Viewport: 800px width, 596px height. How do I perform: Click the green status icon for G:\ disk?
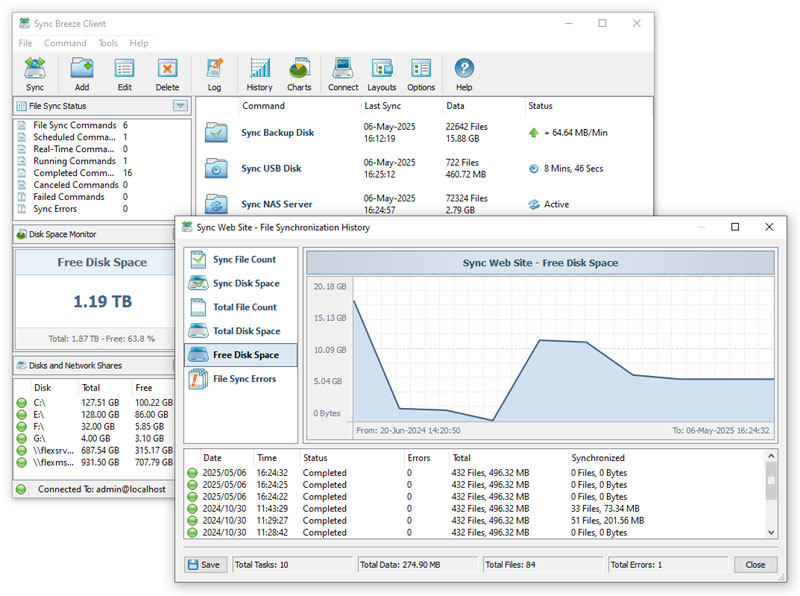[x=22, y=438]
